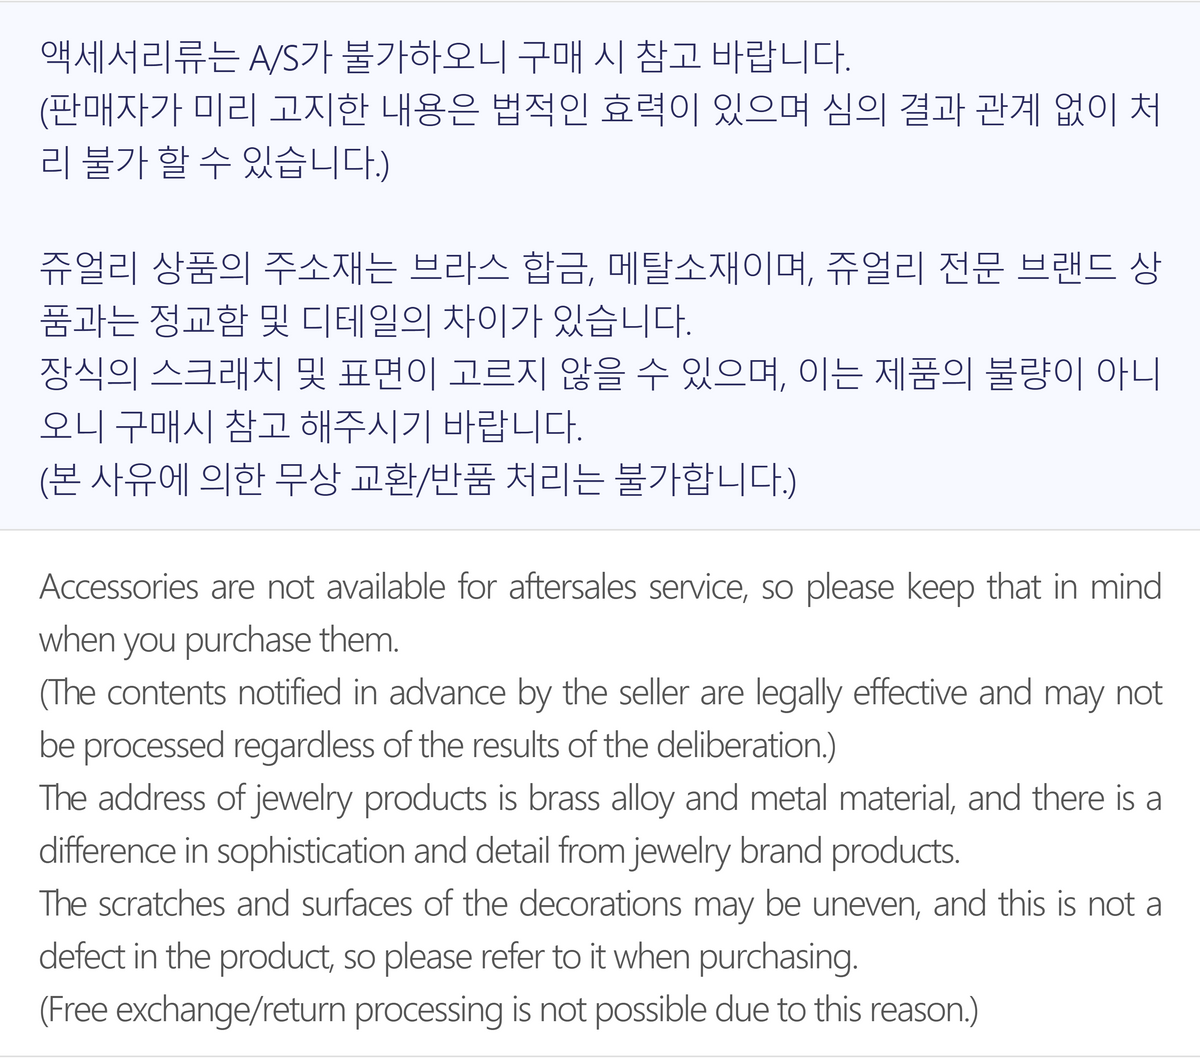Click the Korean free exchange/return refusal line
The width and height of the screenshot is (1200, 1058).
tap(418, 481)
